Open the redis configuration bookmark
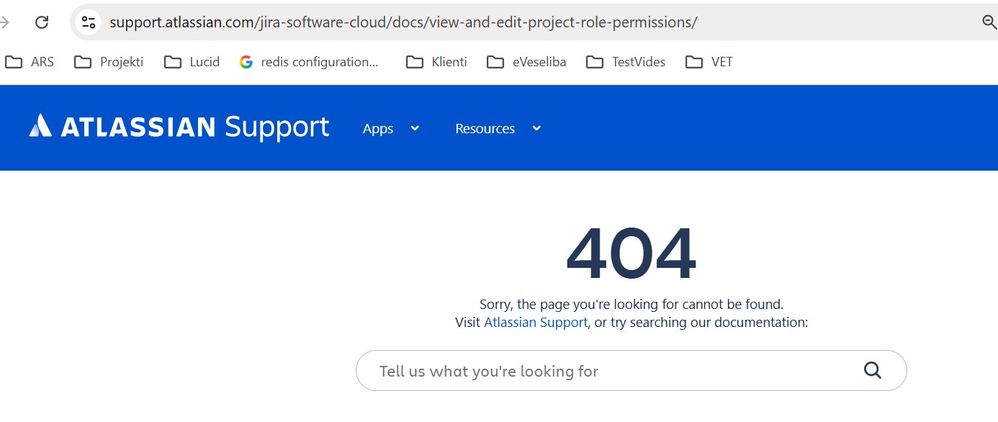998x422 pixels. coord(309,62)
